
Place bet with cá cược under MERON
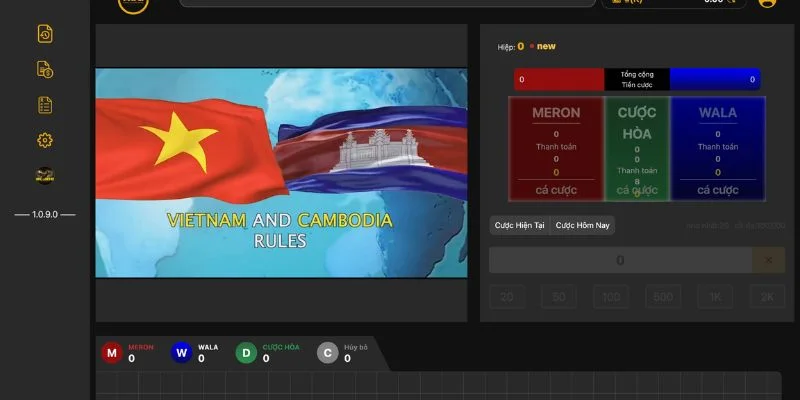[556, 190]
